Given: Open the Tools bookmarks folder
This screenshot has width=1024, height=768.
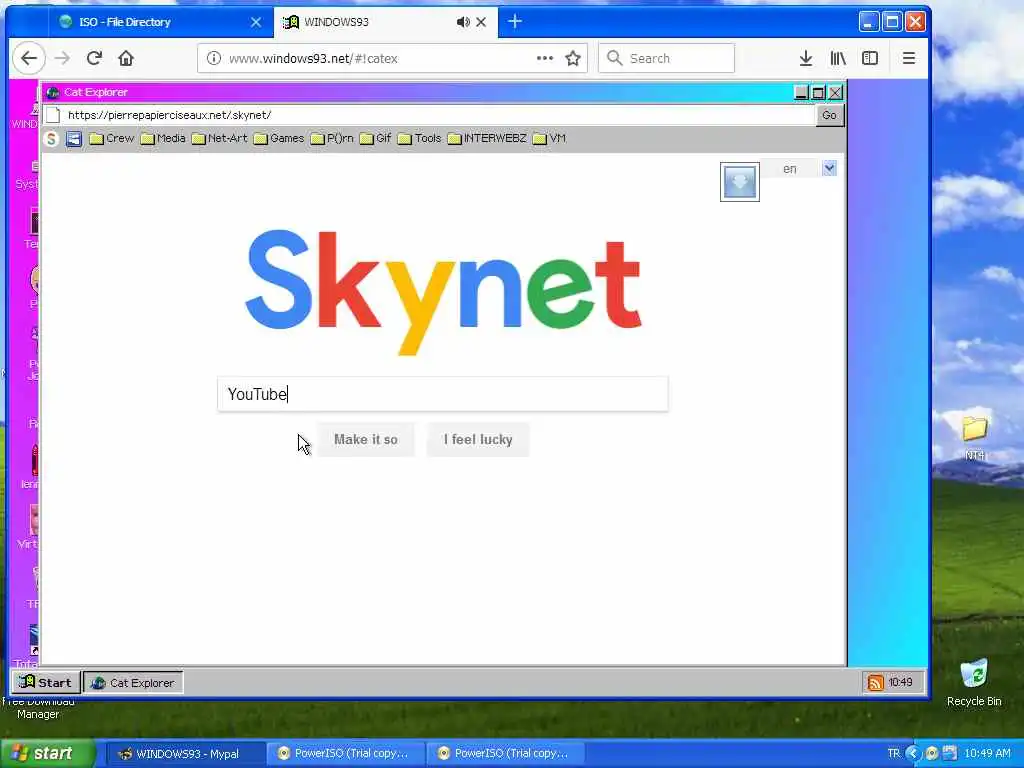Looking at the screenshot, I should 420,138.
